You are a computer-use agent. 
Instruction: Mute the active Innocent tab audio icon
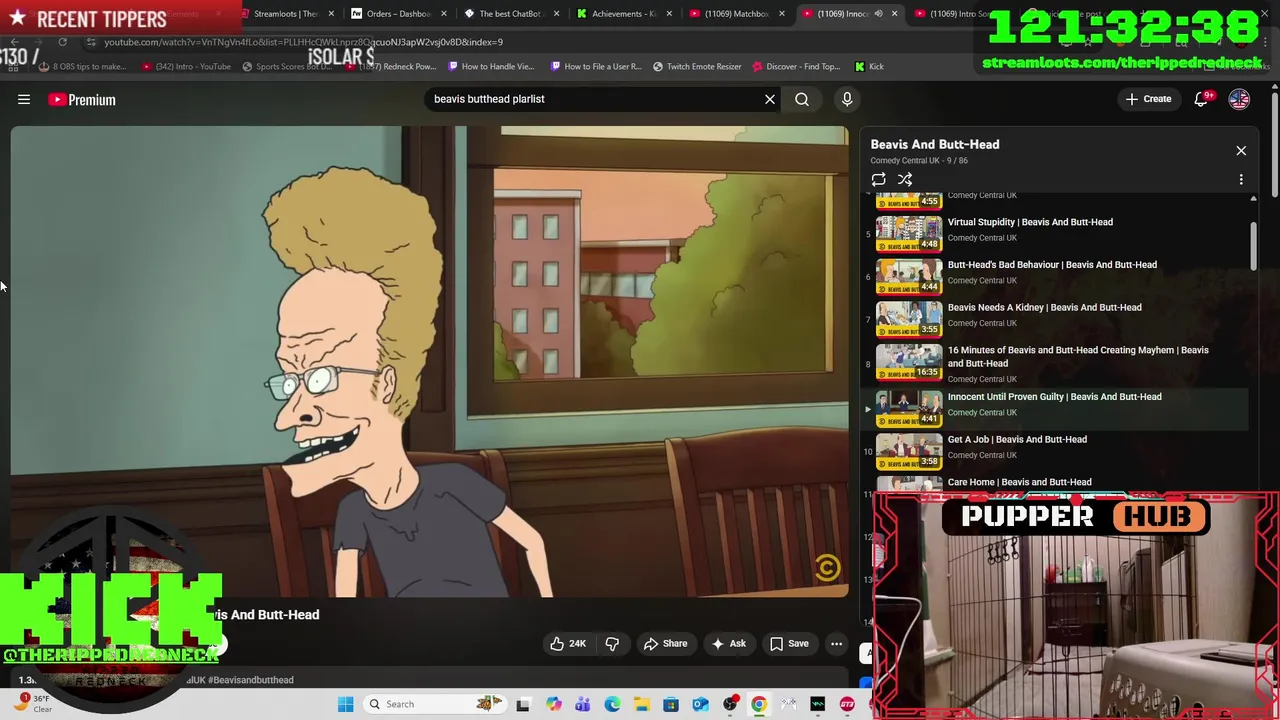[879, 14]
